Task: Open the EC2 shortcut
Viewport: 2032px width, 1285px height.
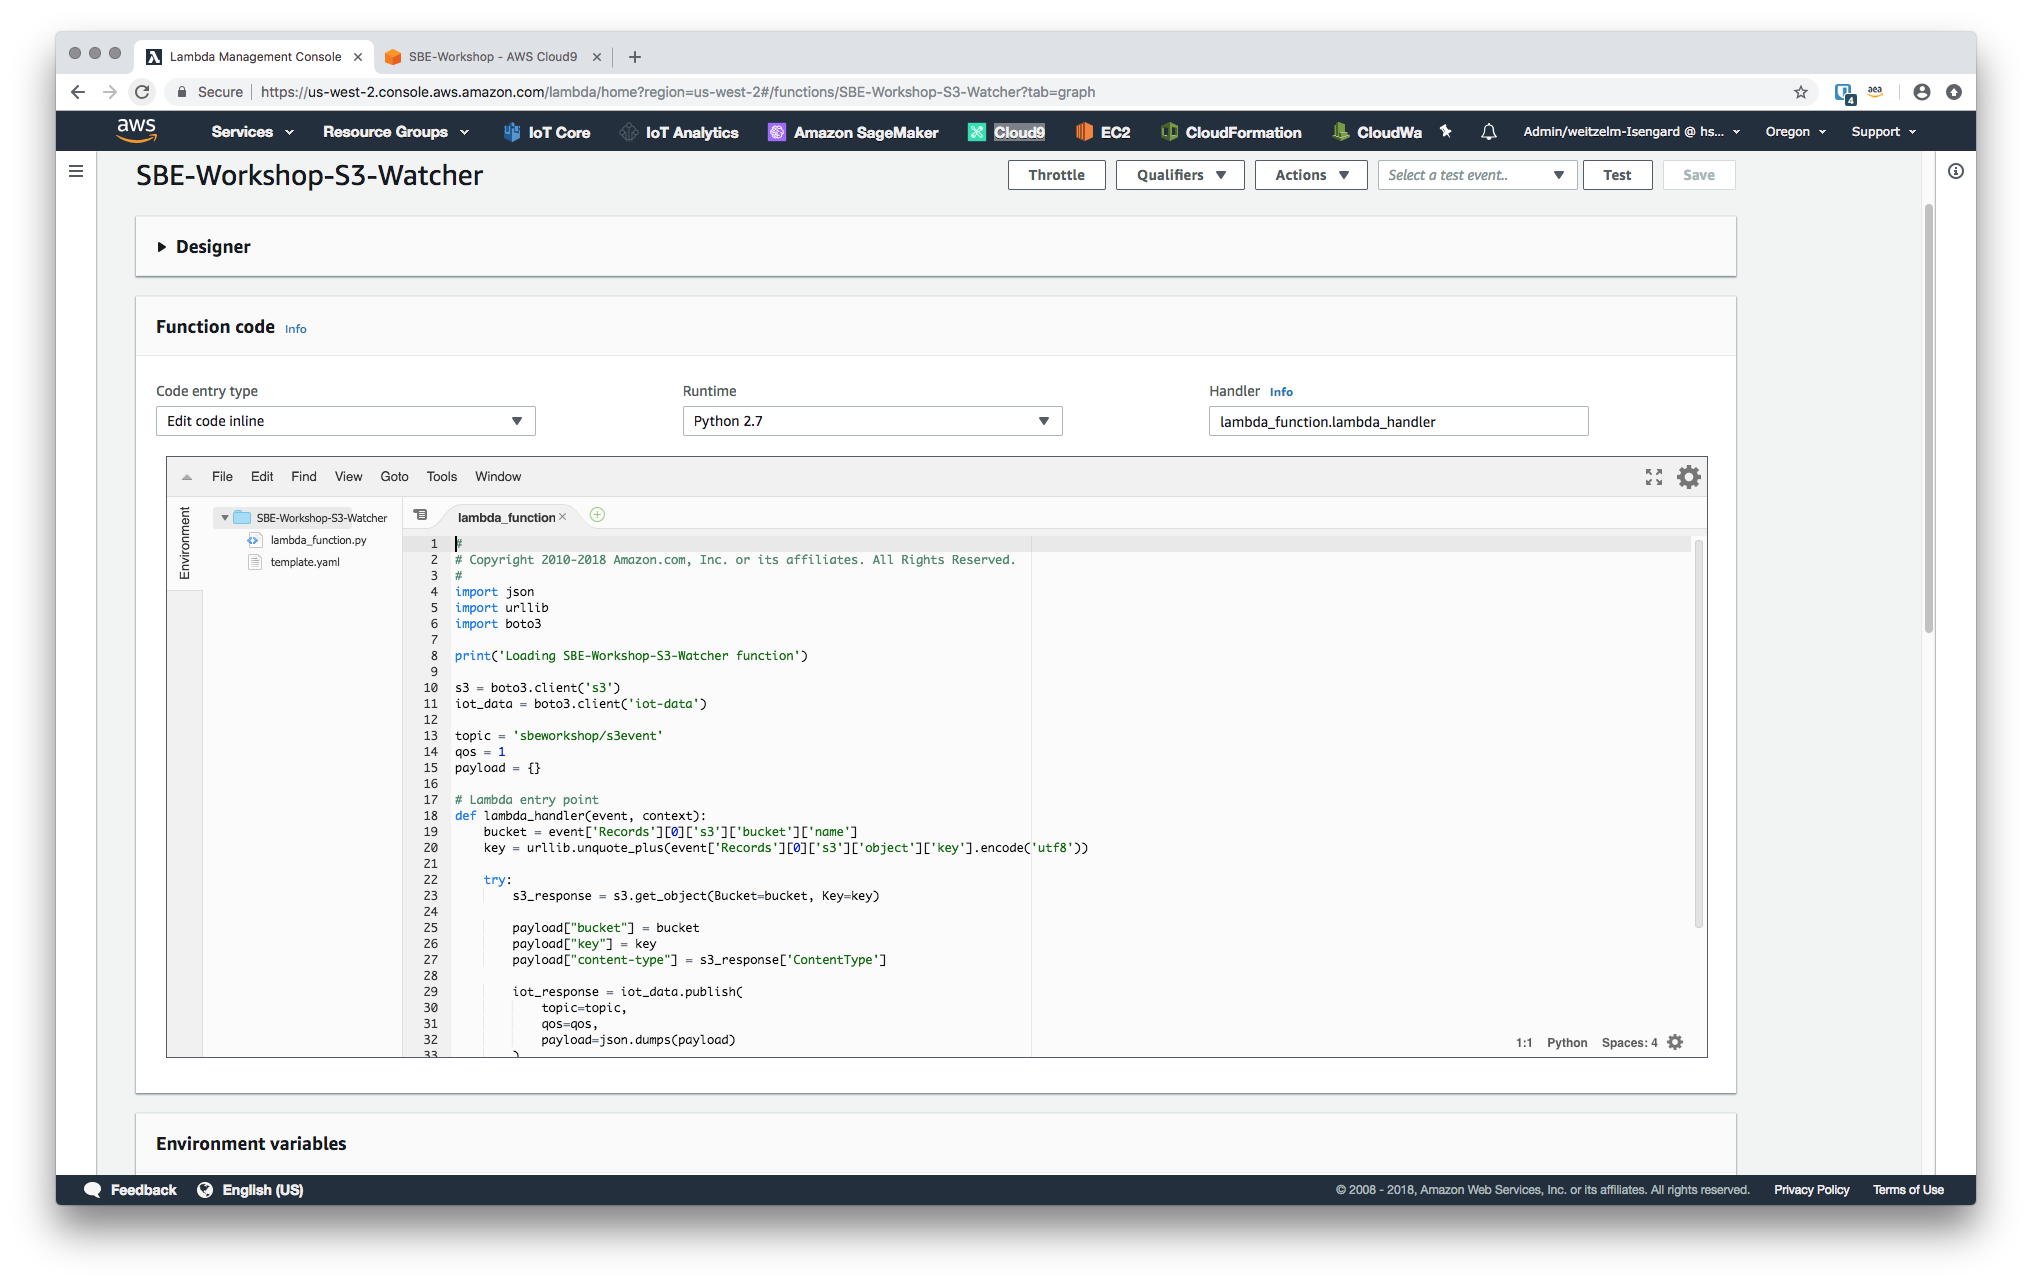Action: 1103,132
